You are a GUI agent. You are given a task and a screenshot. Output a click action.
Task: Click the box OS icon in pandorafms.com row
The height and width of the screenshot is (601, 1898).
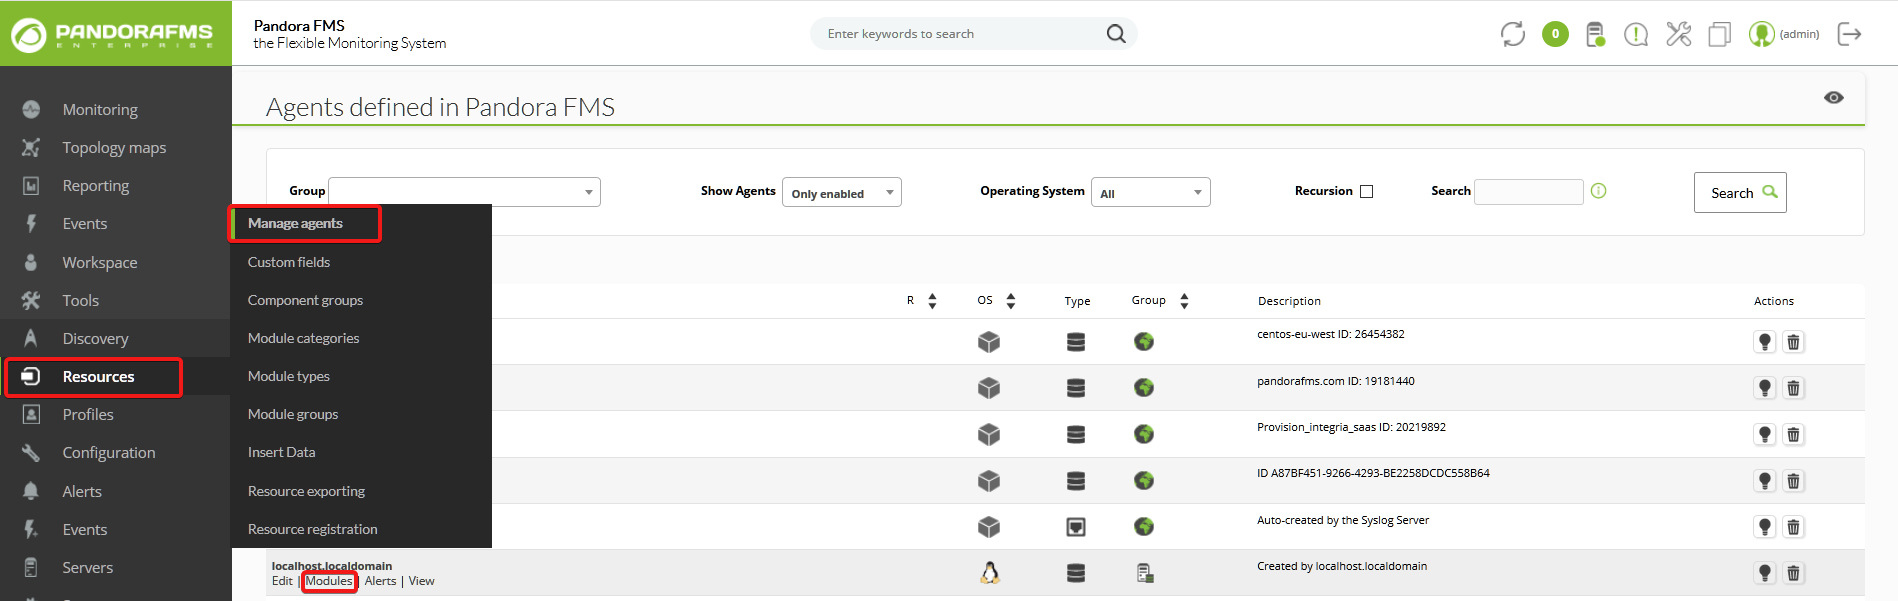[989, 388]
